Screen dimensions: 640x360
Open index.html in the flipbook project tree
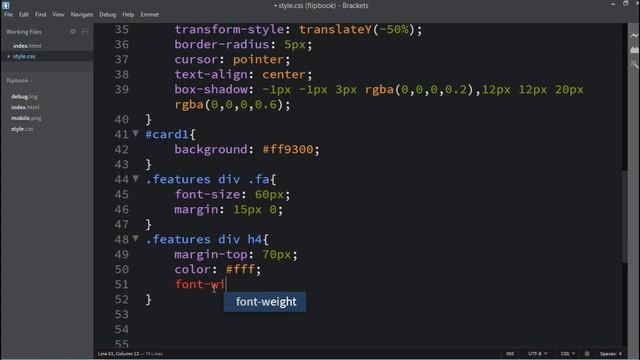(x=25, y=107)
